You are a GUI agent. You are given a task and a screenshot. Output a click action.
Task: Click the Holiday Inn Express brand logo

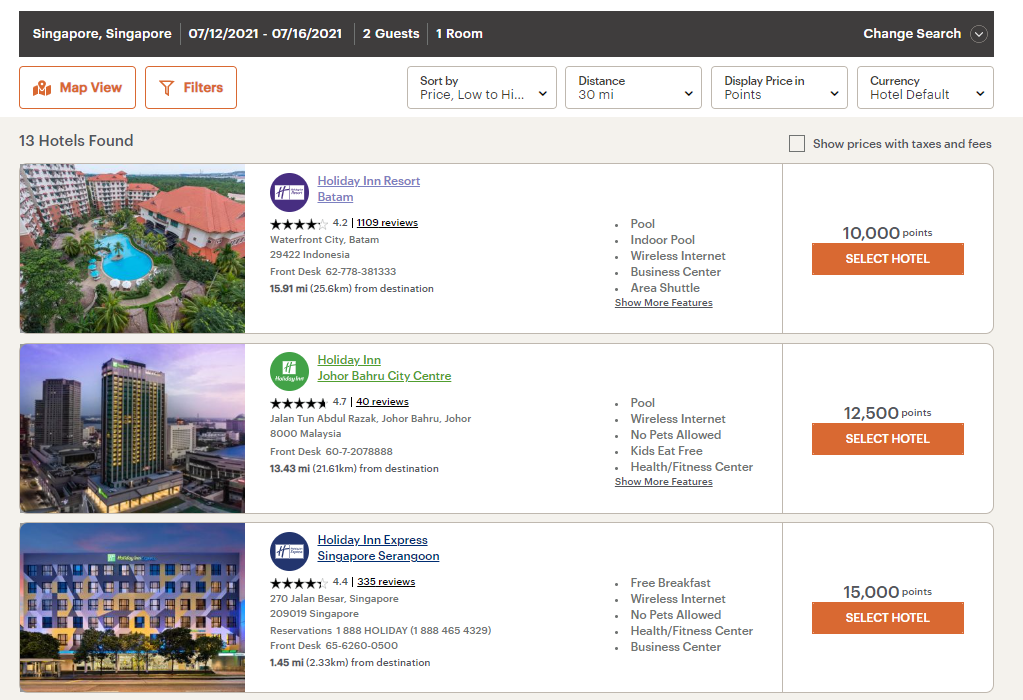tap(289, 550)
